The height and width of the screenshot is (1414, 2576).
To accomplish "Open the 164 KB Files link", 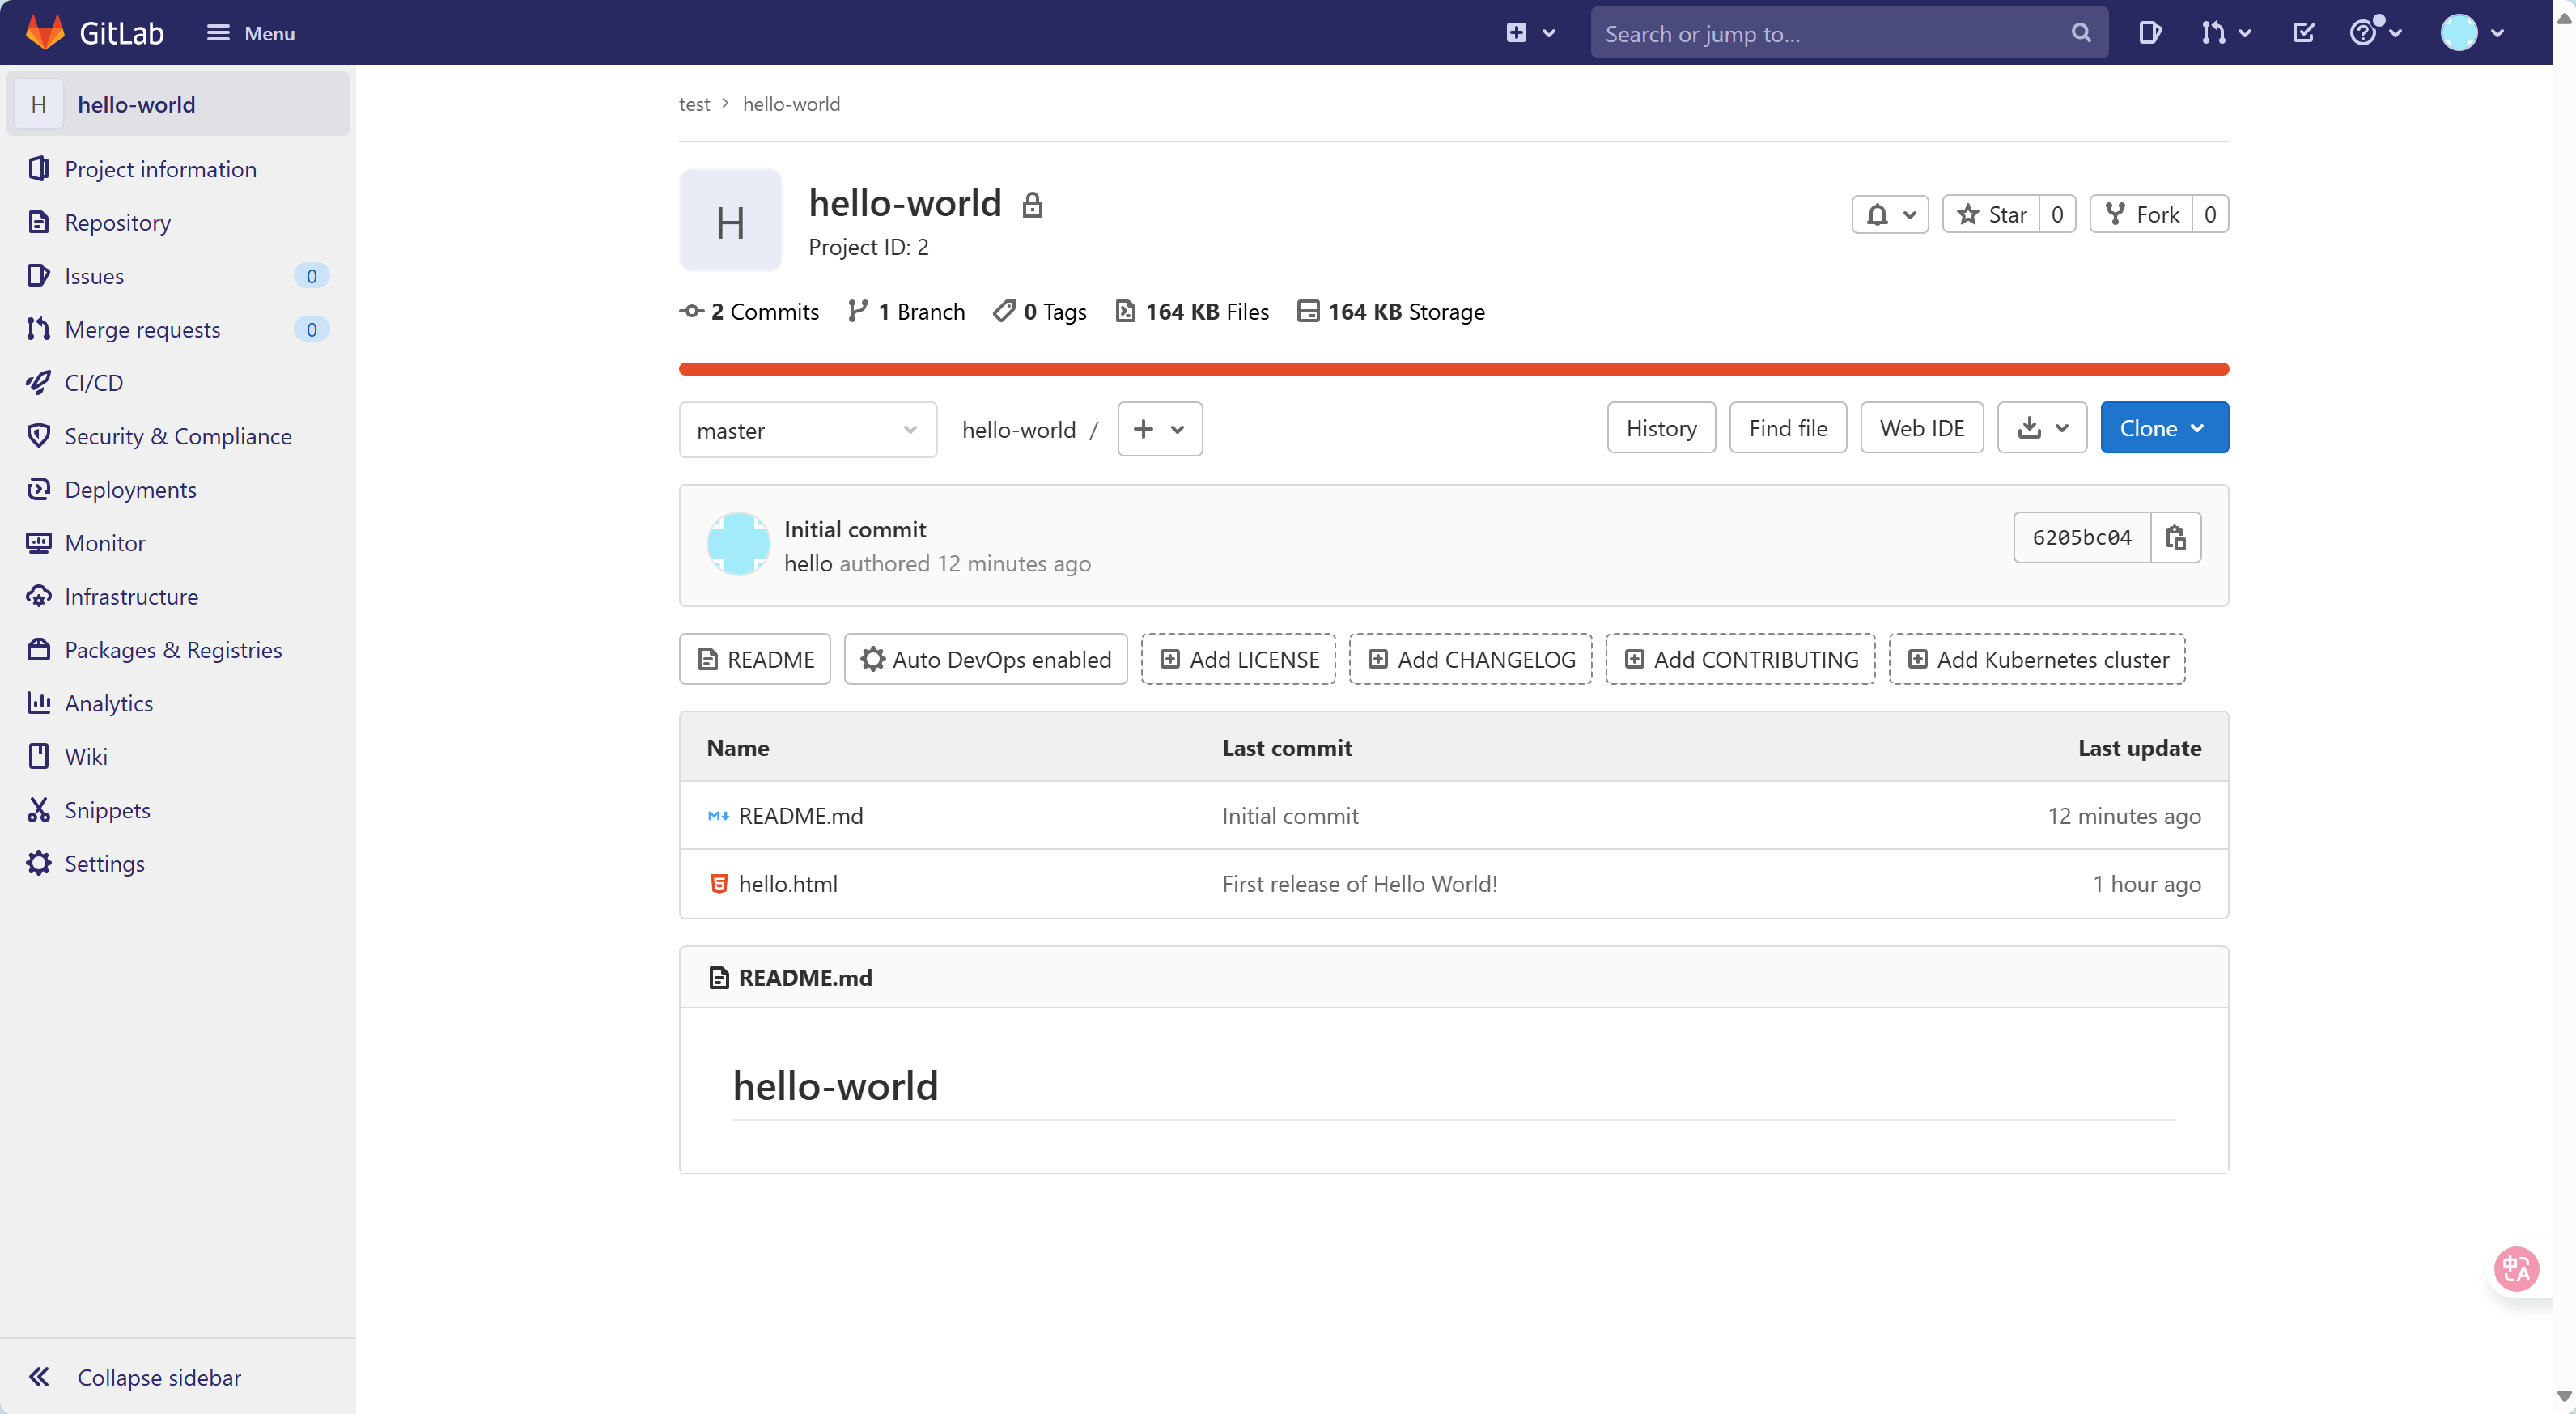I will (x=1192, y=312).
